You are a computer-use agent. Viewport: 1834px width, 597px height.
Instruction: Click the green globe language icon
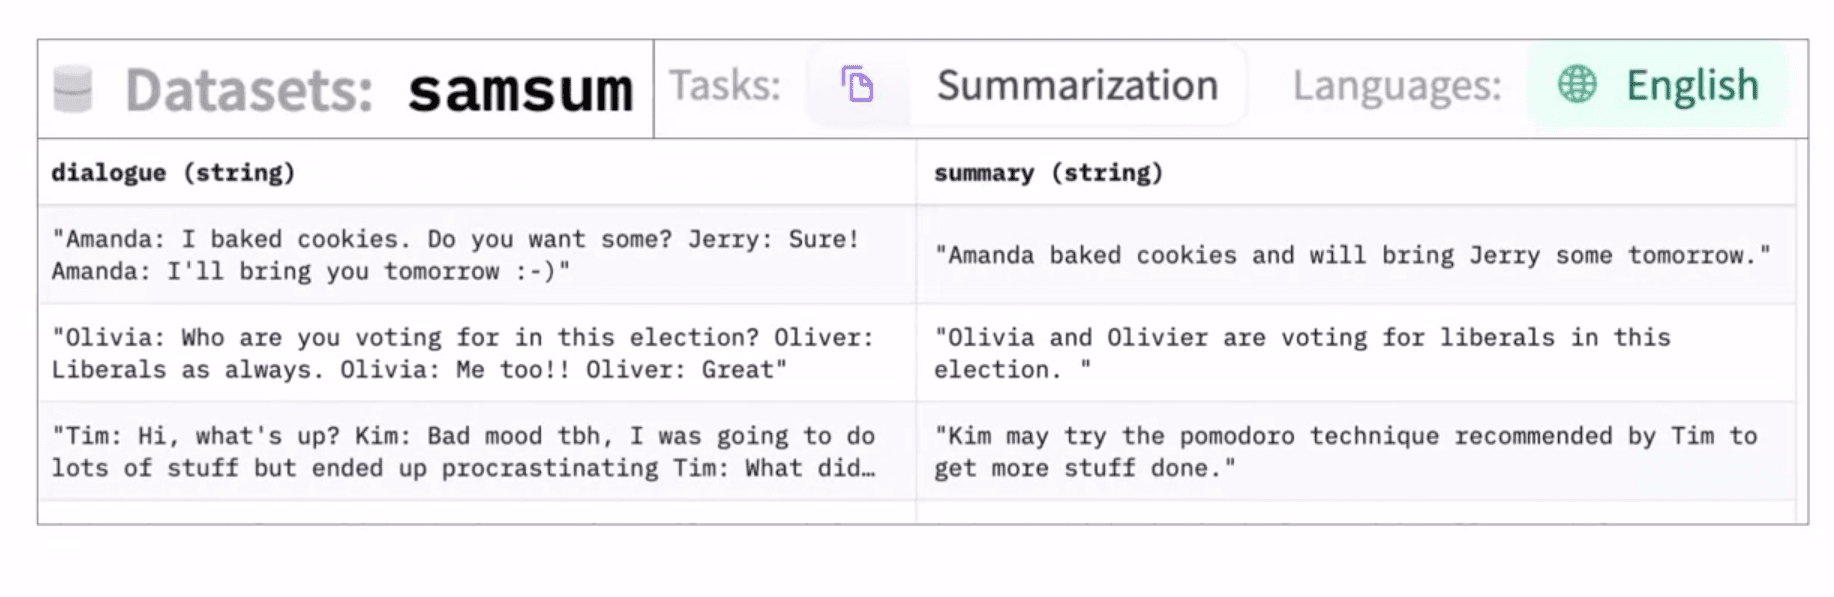tap(1577, 85)
